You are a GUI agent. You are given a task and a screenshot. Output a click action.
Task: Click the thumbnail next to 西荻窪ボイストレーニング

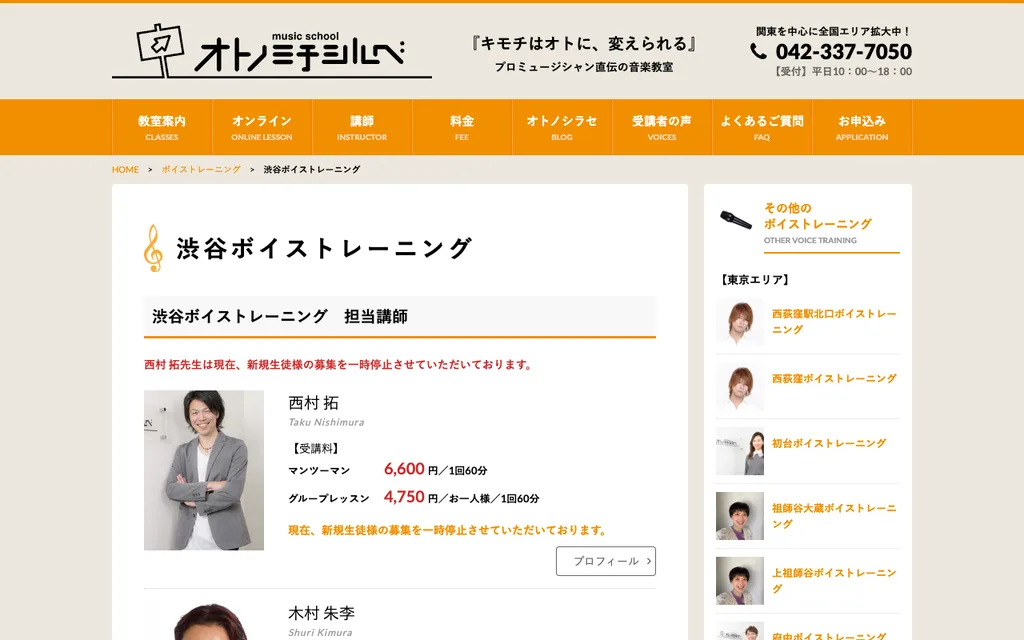[x=740, y=386]
